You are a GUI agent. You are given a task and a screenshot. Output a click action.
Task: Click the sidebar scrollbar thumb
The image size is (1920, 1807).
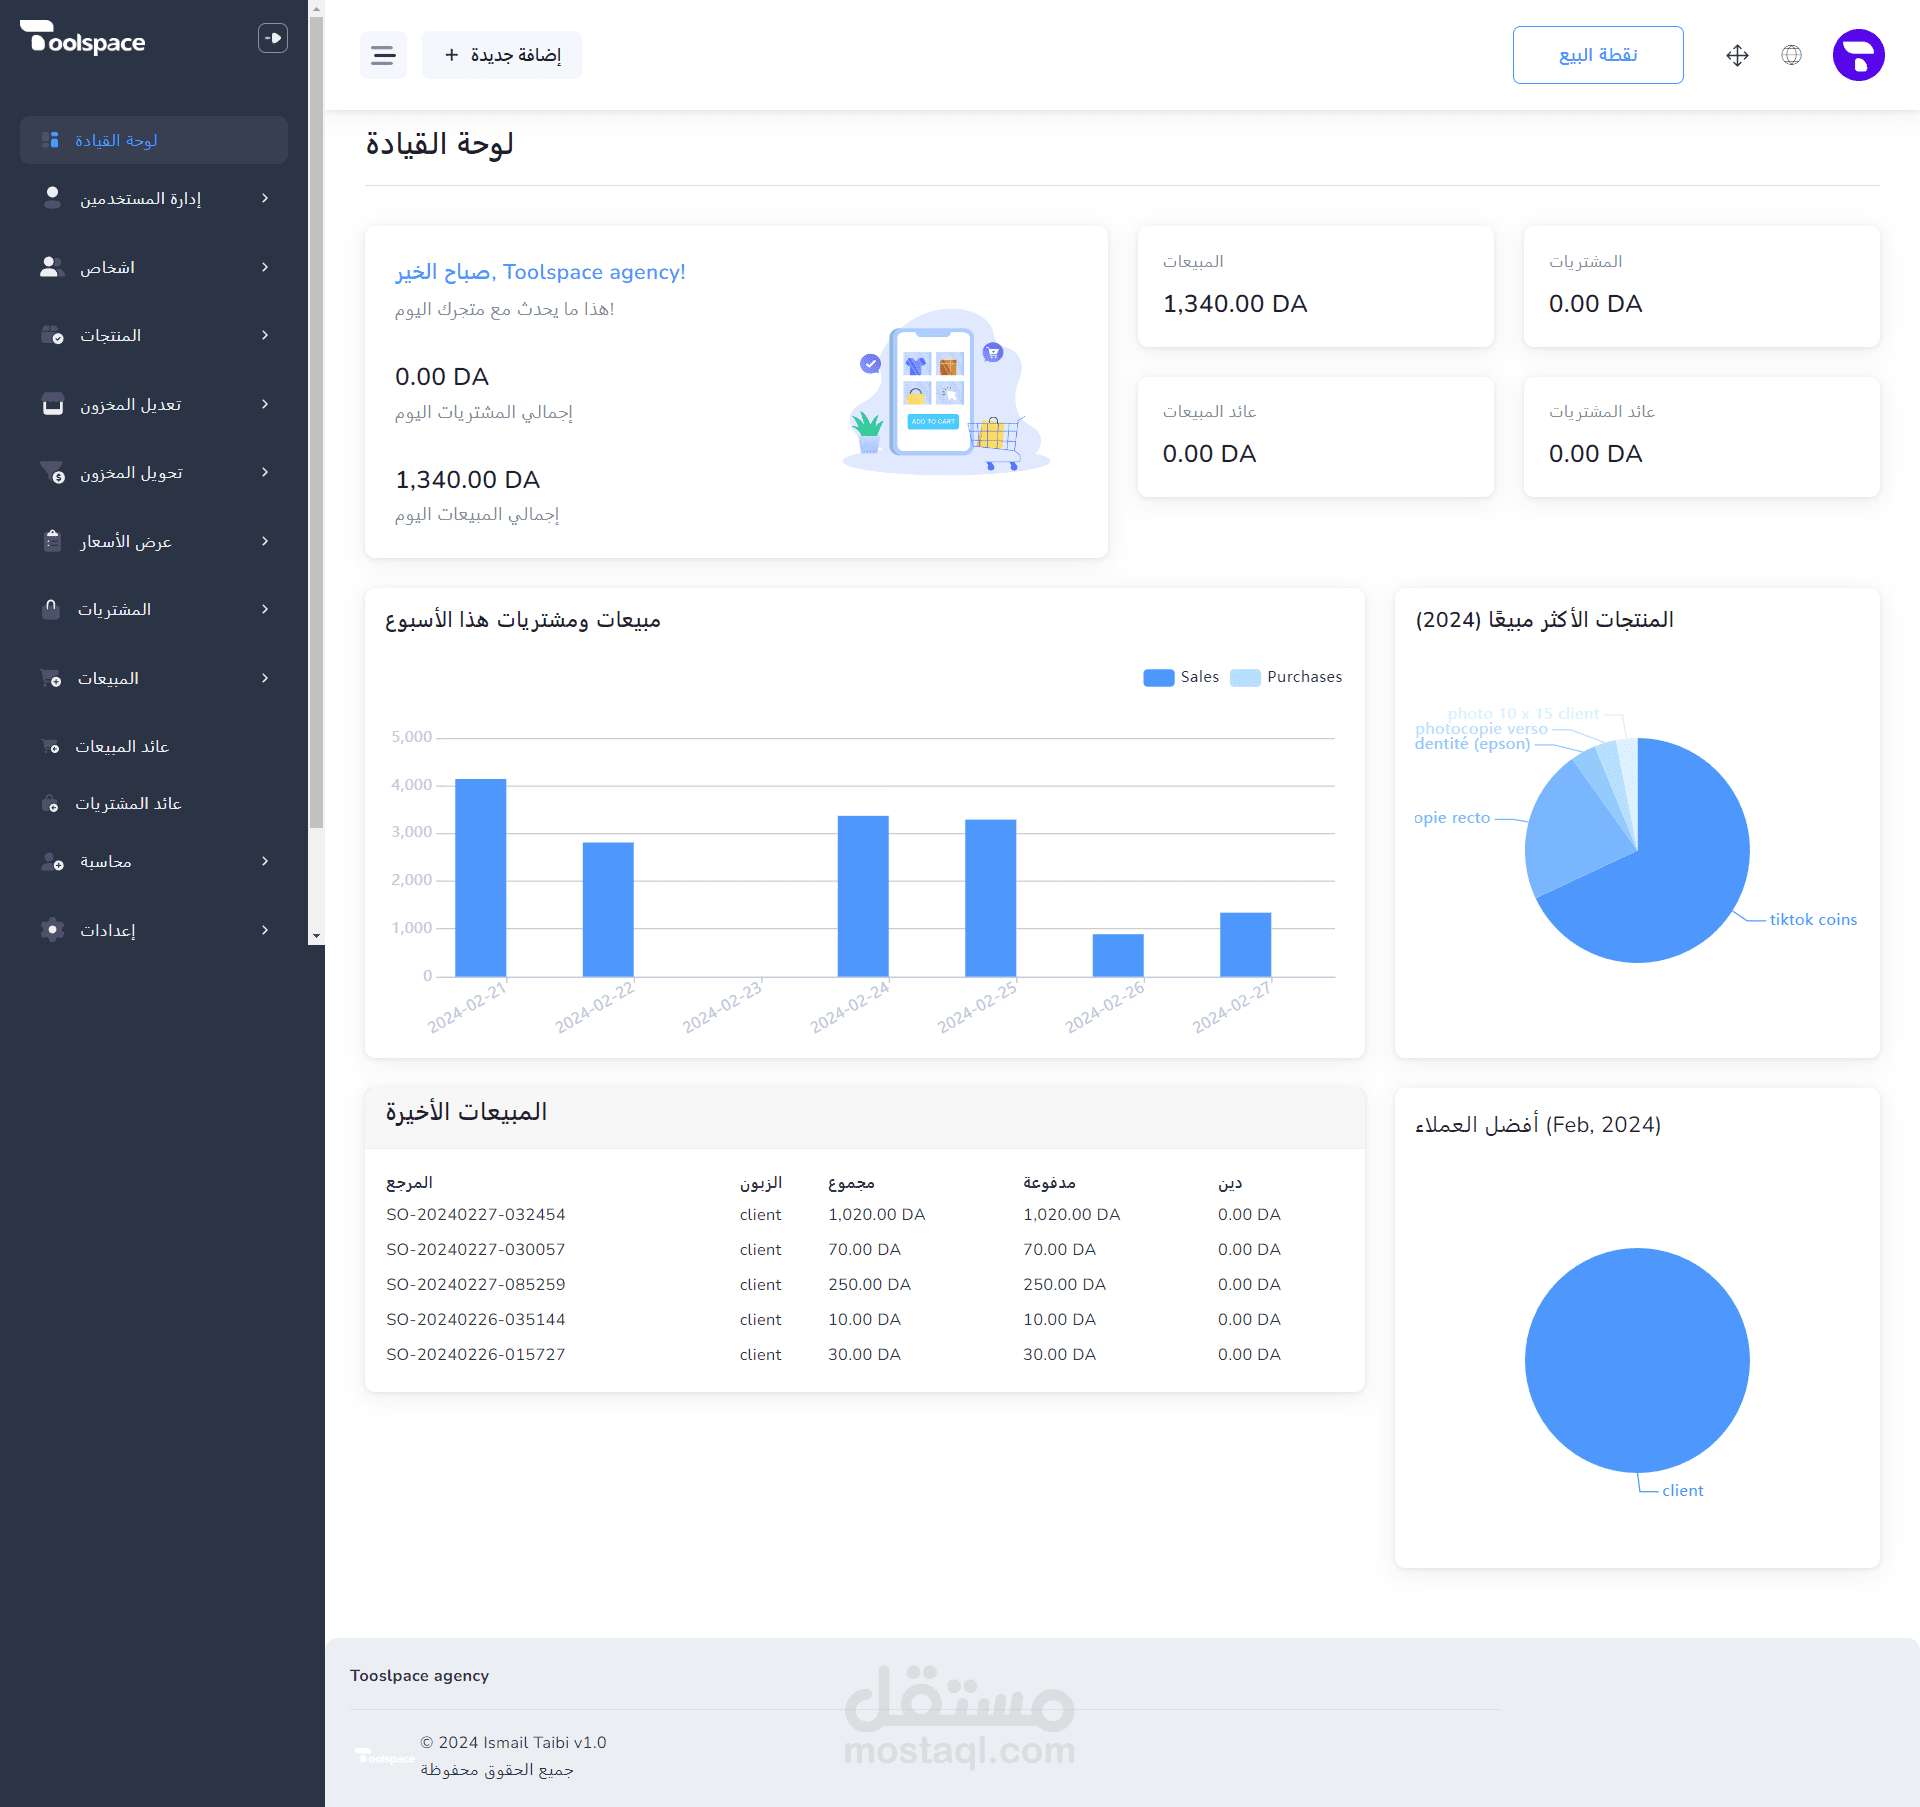(316, 420)
